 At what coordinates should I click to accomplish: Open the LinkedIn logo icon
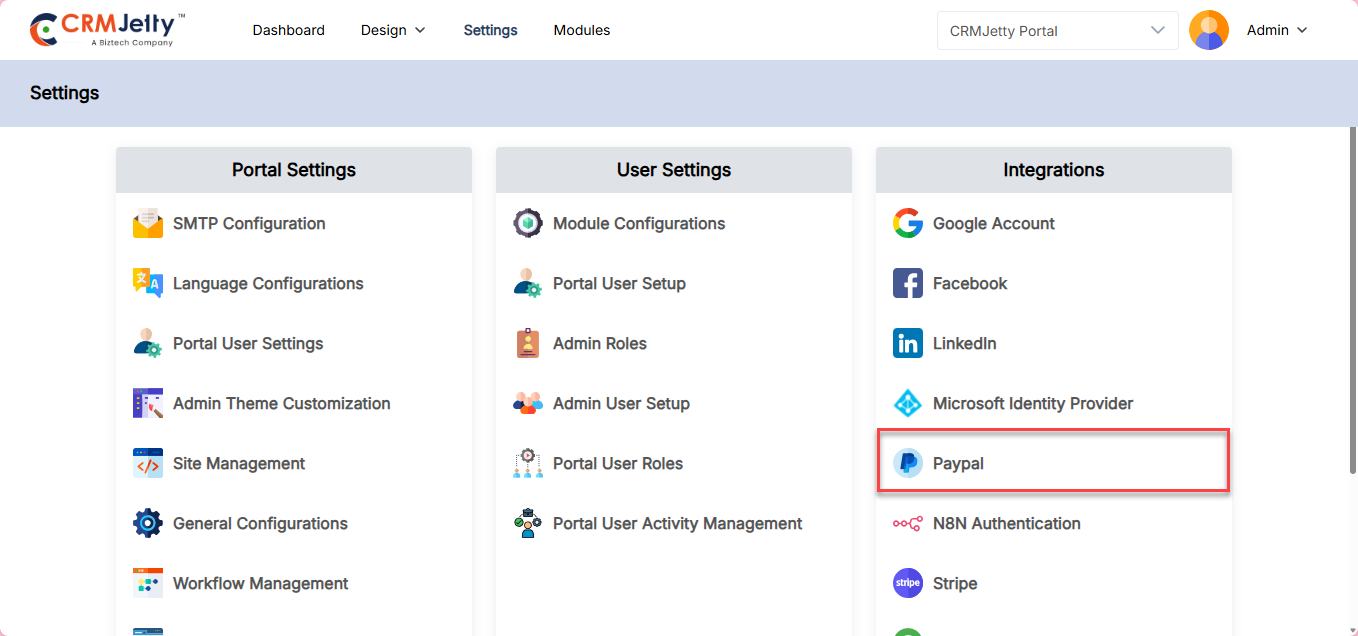click(x=908, y=344)
